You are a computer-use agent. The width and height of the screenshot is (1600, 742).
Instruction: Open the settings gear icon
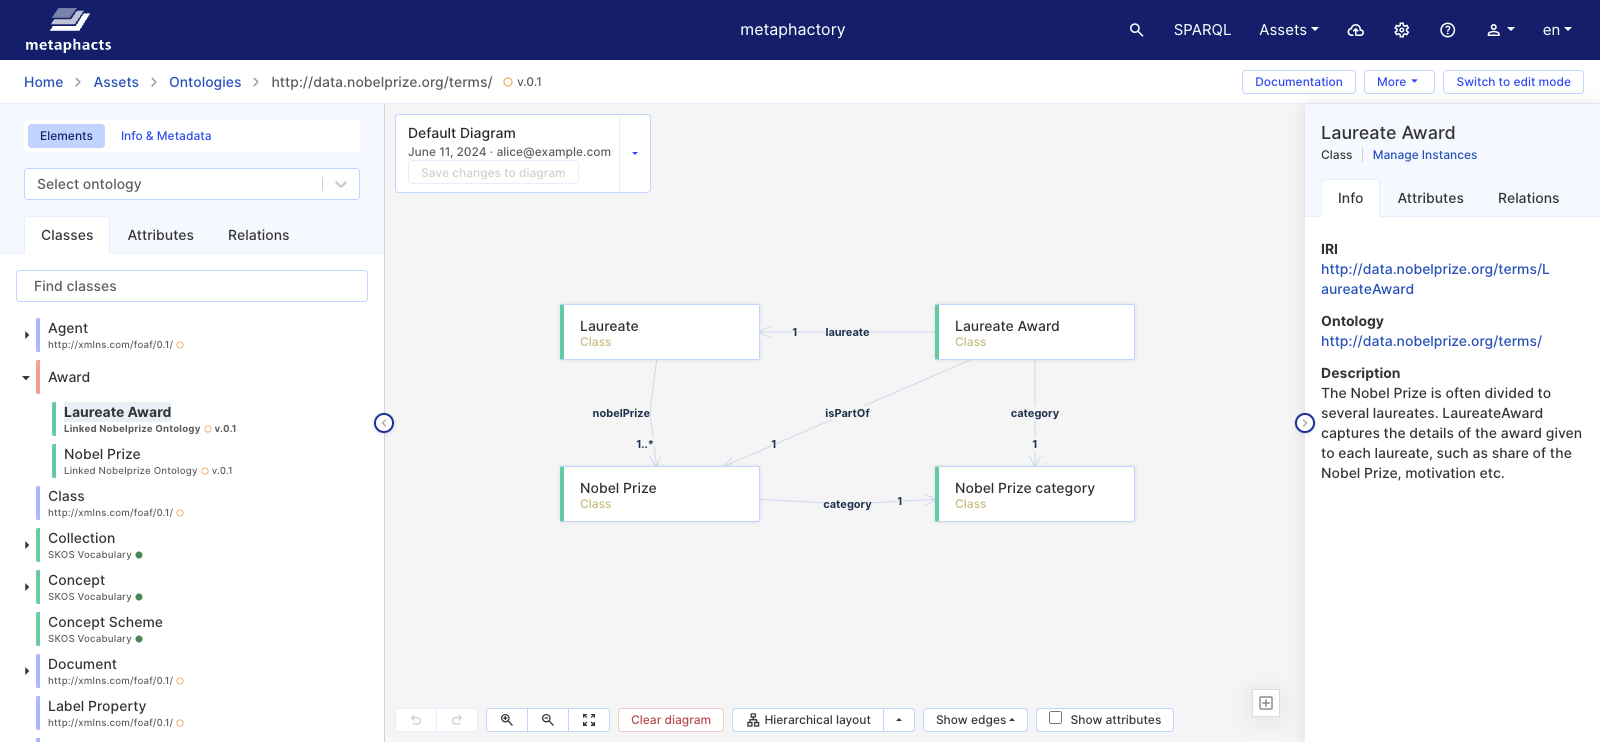[1402, 30]
